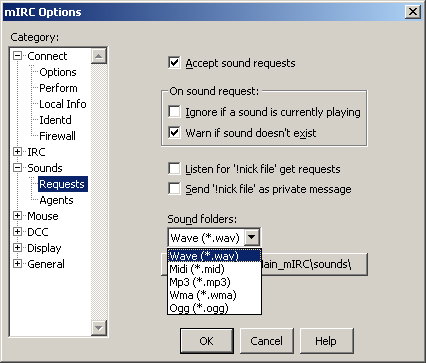Screen dimensions: 426x363
Task: Select the IRC category label
Action: [x=36, y=152]
